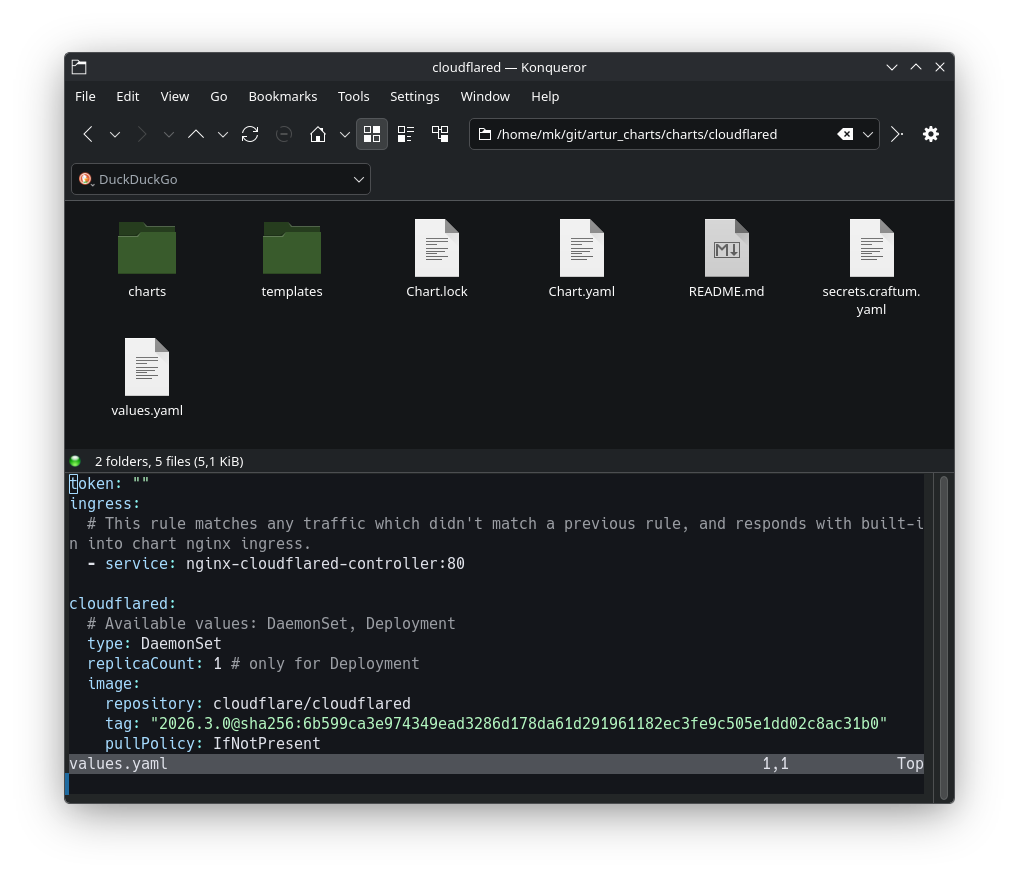
Task: Expand the location bar history dropdown
Action: (868, 135)
